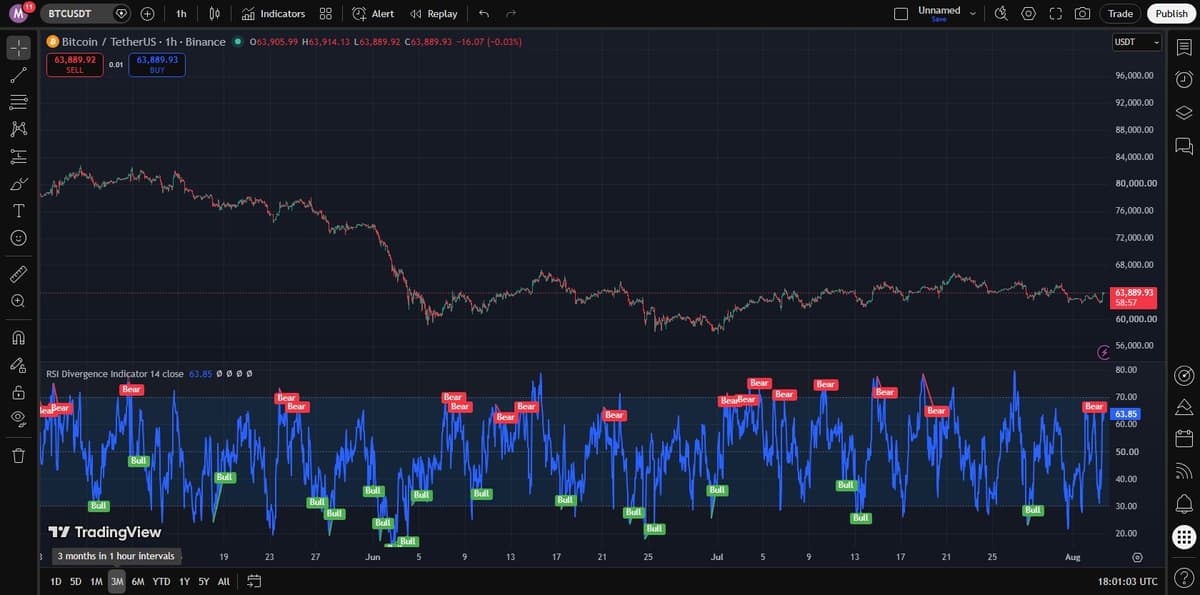Viewport: 1200px width, 595px height.
Task: Open the Indicators dialog
Action: 274,14
